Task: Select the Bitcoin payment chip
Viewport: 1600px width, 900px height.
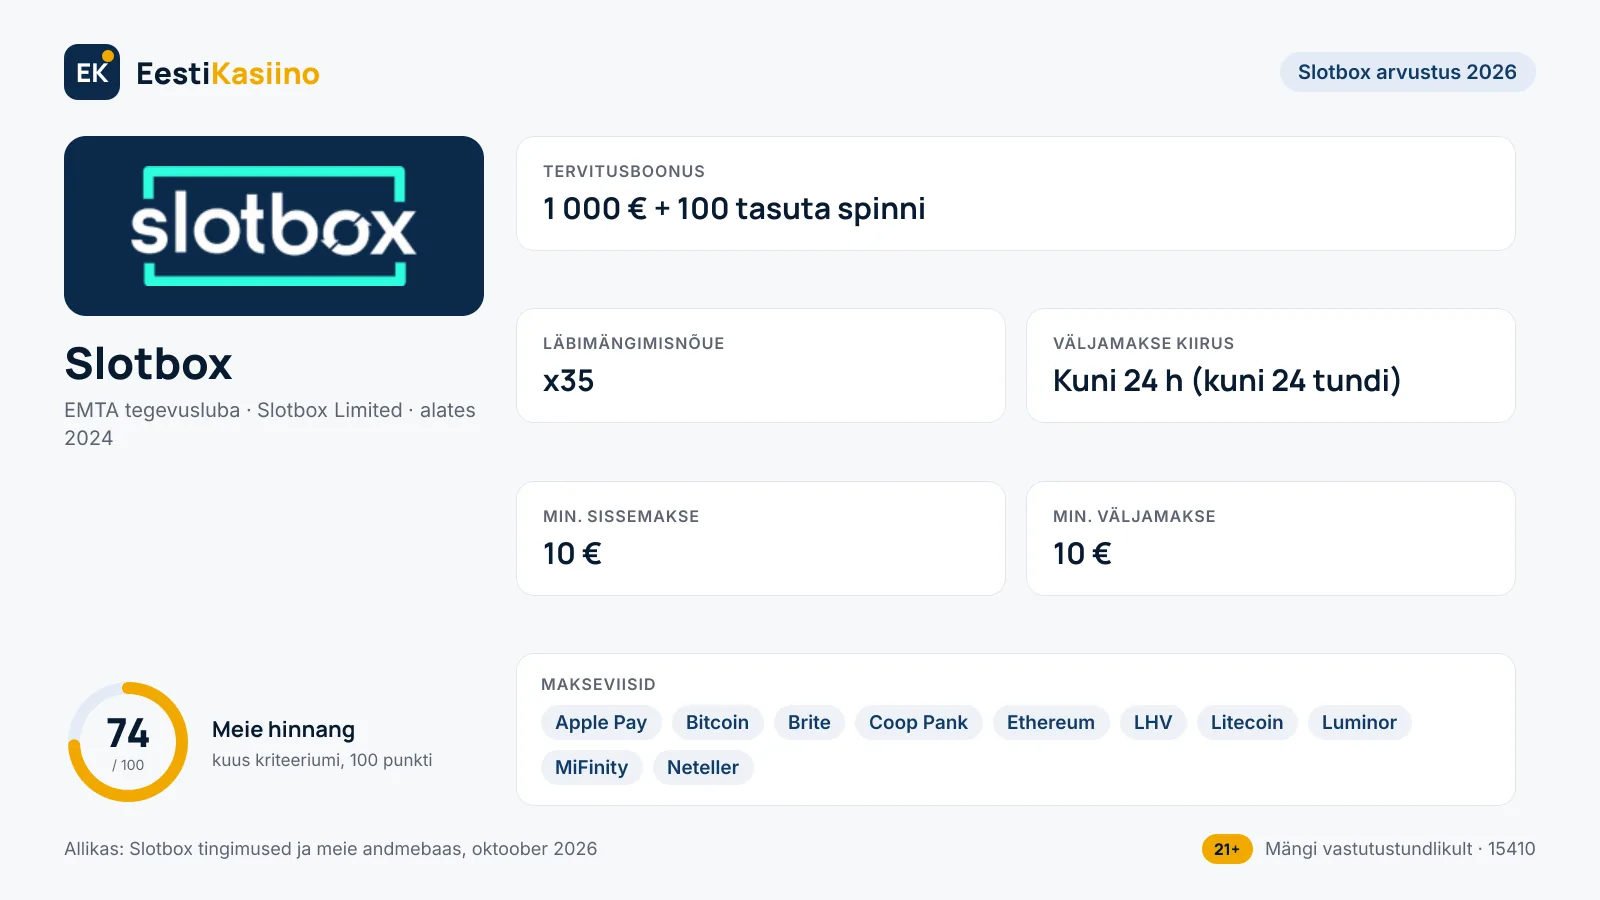Action: pos(717,723)
